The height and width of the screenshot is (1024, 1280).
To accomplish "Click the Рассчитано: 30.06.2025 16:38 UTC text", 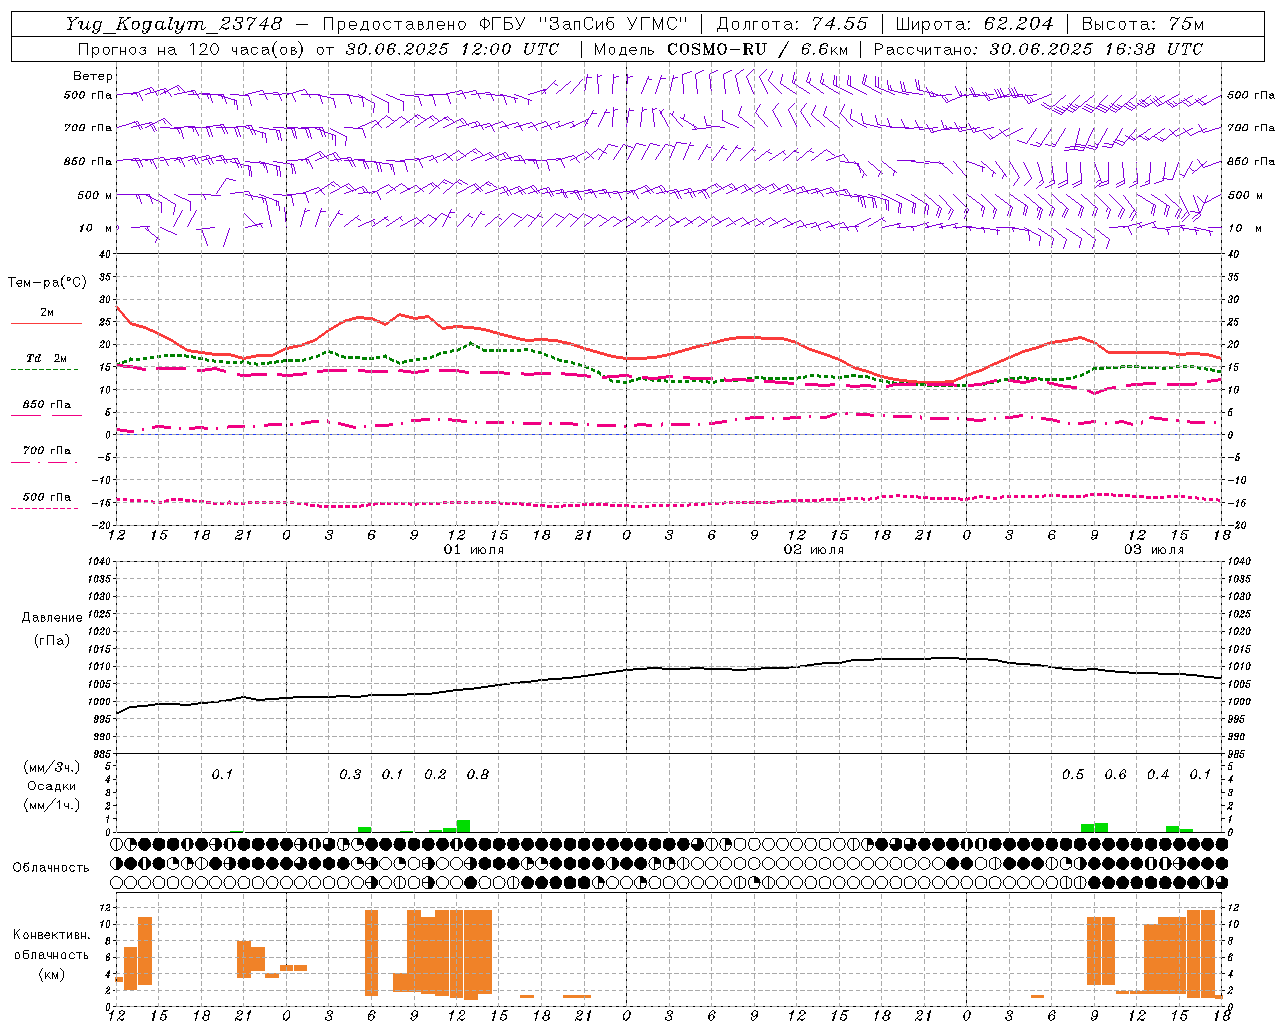I will [x=1038, y=49].
